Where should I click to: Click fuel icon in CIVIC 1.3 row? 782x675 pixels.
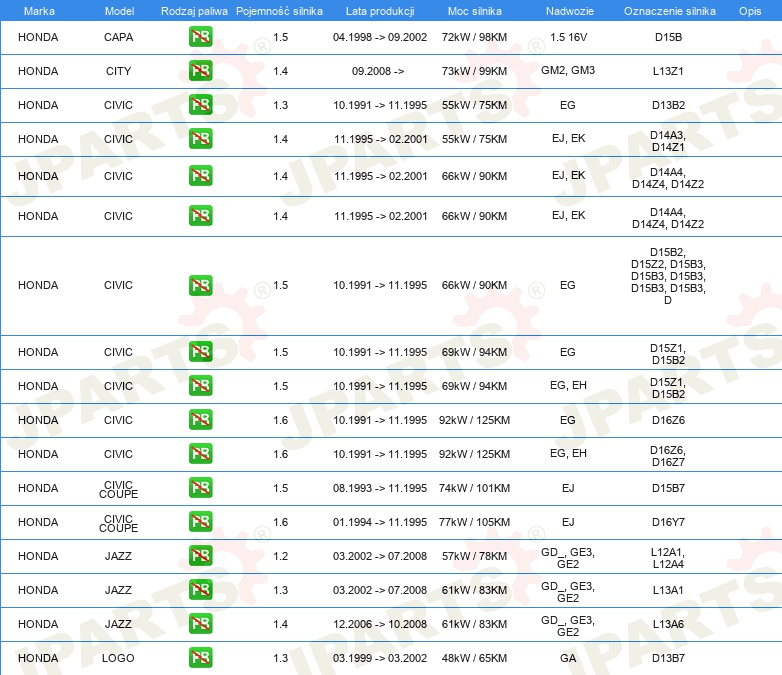tap(200, 105)
